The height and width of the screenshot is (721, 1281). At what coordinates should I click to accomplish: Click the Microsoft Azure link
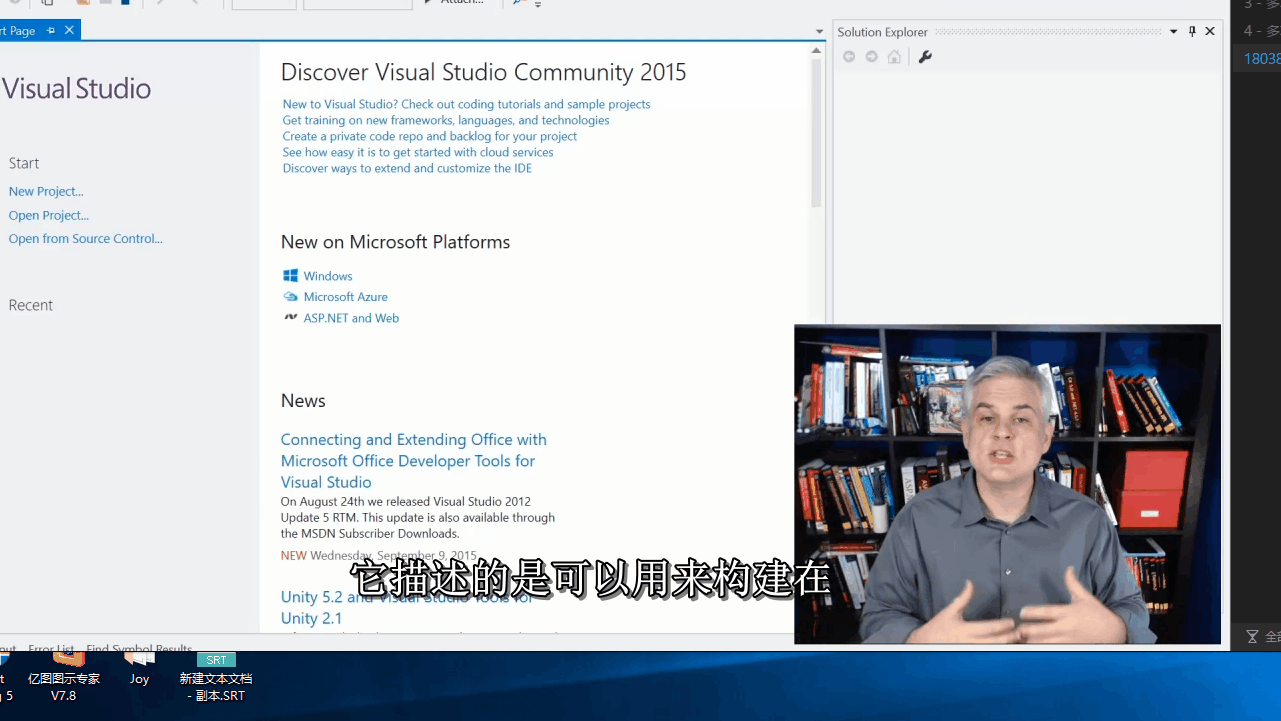[346, 297]
